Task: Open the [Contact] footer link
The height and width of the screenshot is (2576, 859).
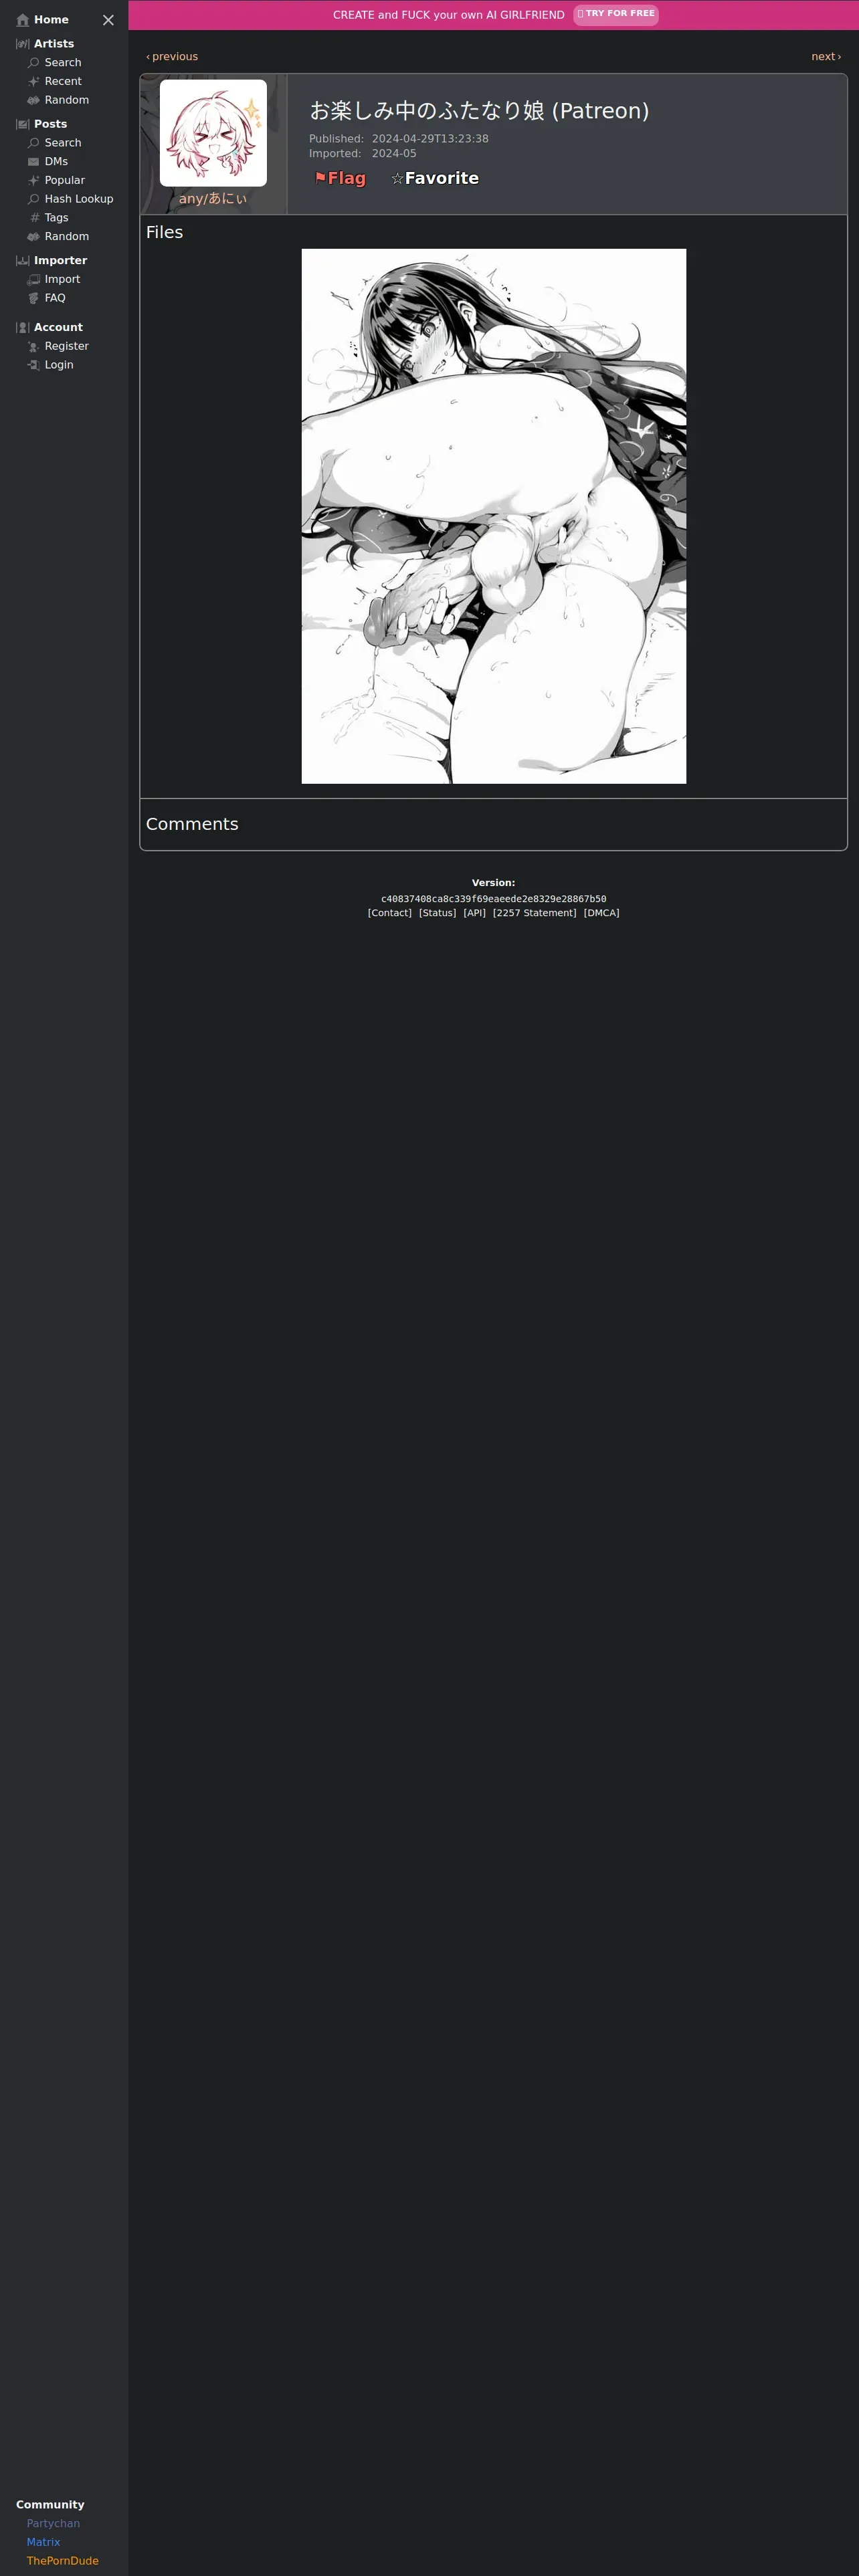Action: 390,913
